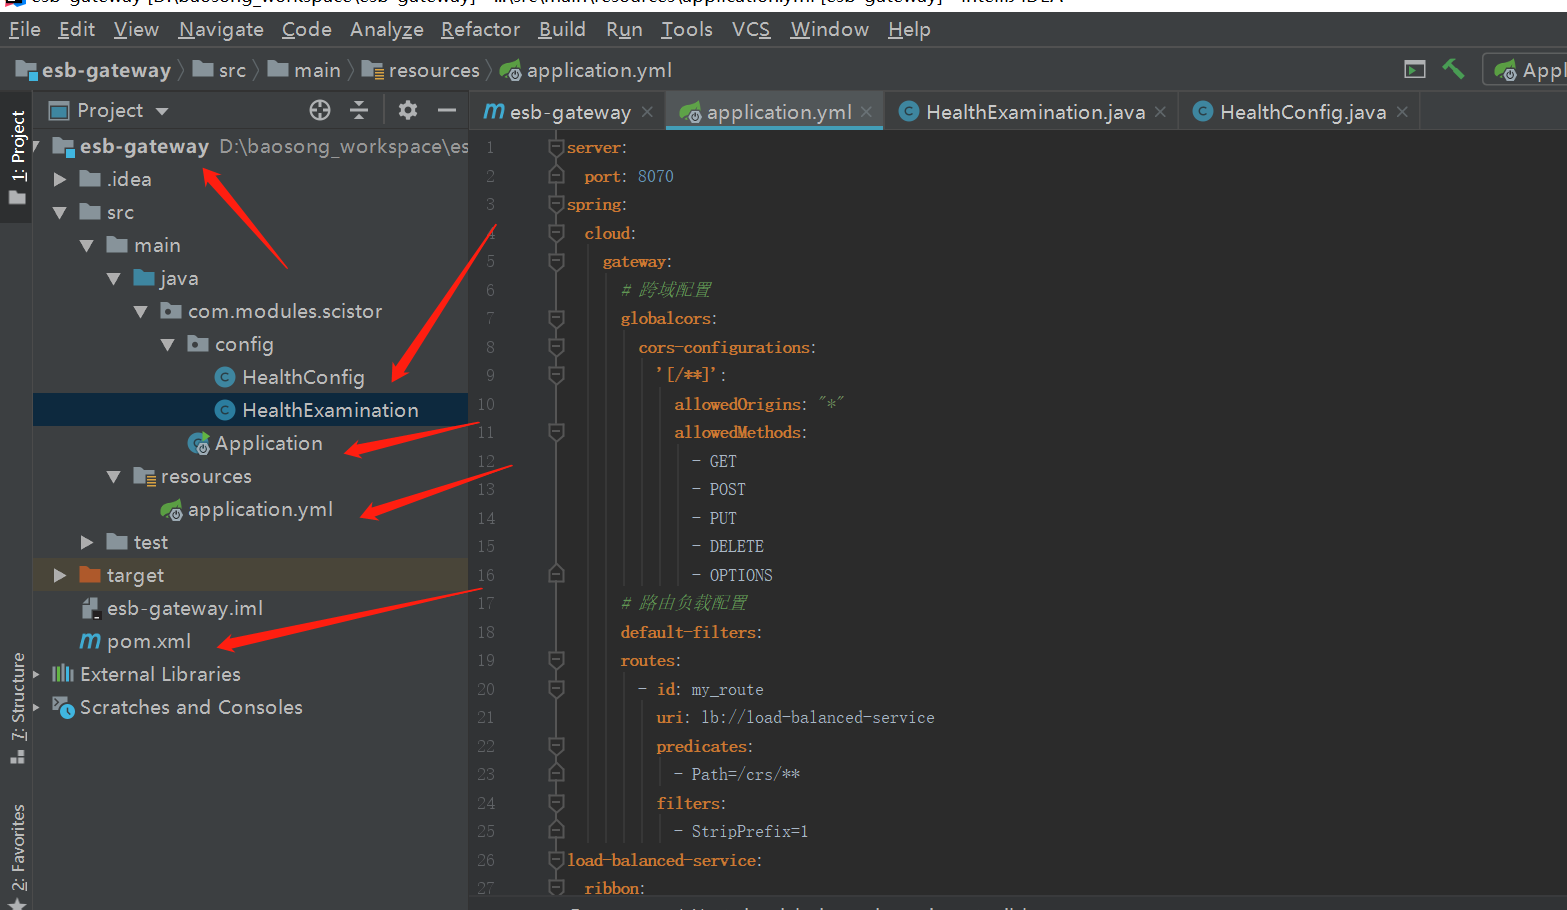Click resources in the breadcrumb bar
Screen dimensions: 1567x910
(432, 69)
